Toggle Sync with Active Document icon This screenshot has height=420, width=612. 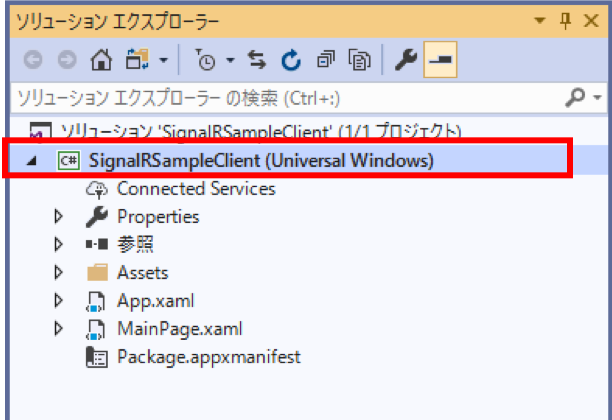tap(257, 60)
